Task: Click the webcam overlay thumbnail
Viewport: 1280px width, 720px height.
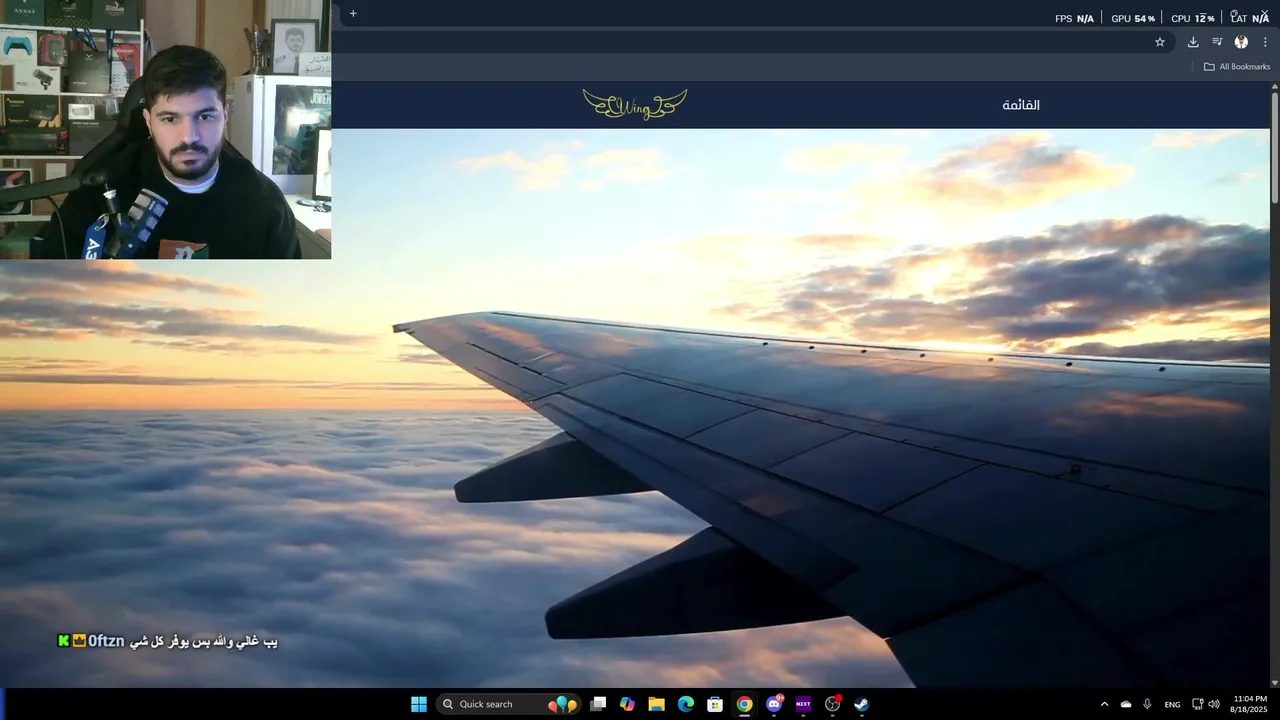Action: [165, 129]
